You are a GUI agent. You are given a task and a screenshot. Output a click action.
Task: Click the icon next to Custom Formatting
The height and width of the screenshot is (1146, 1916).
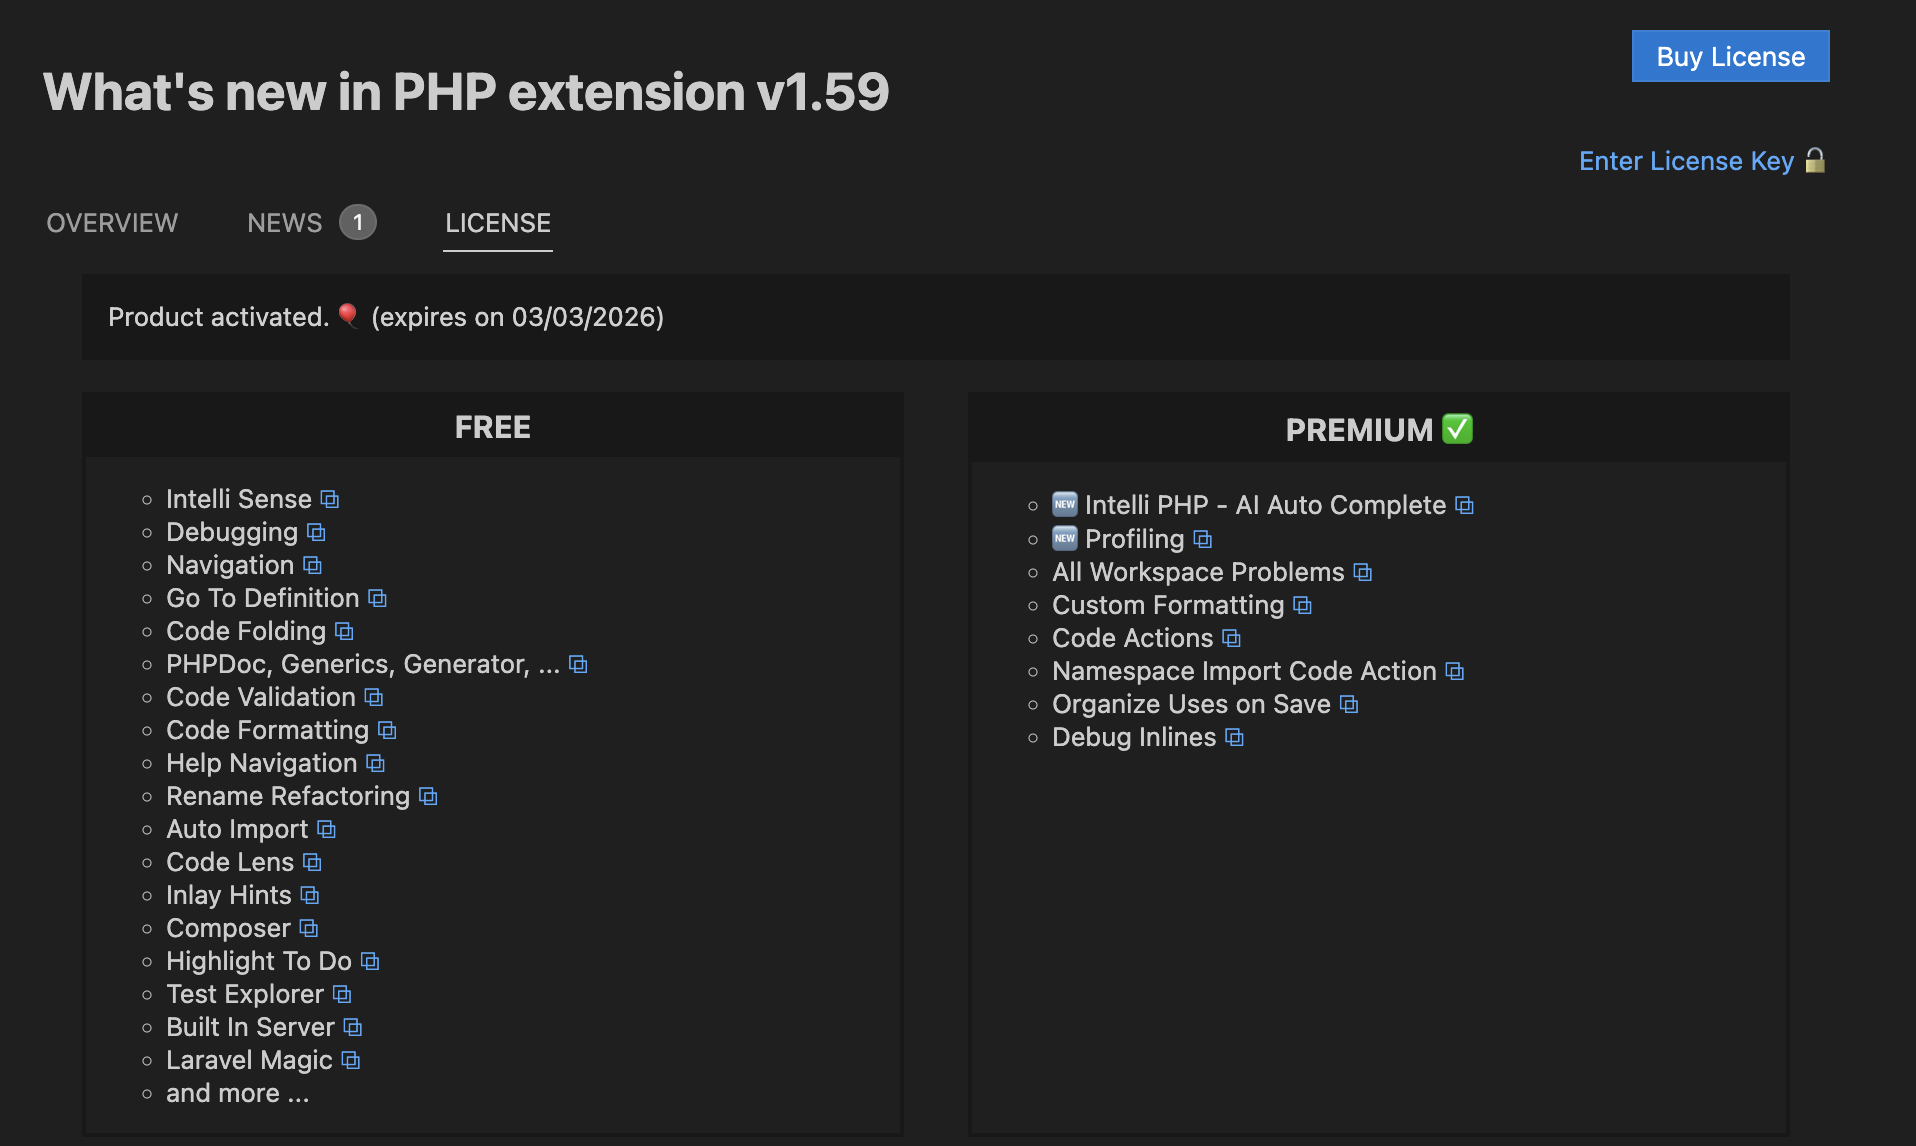coord(1302,605)
